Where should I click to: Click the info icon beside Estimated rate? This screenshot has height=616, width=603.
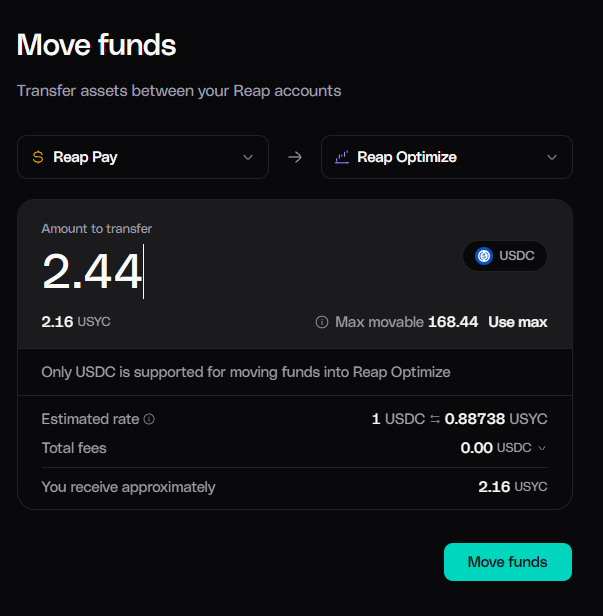coord(149,419)
